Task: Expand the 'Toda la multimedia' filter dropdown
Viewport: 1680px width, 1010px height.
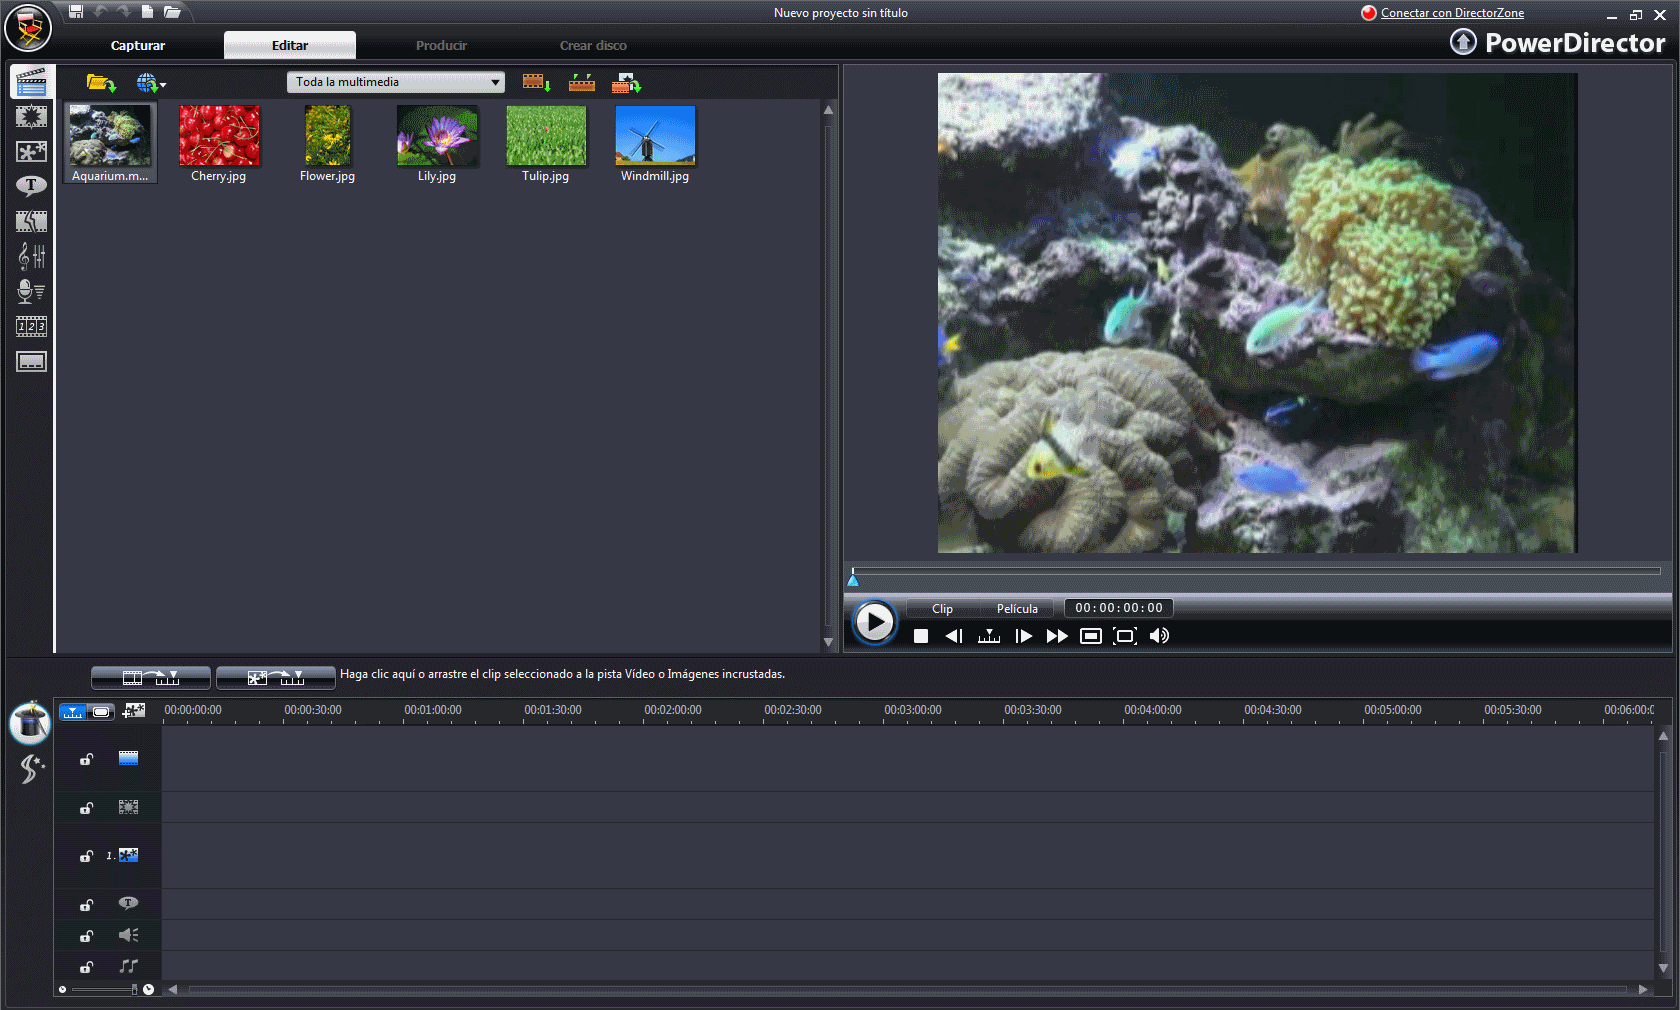Action: click(x=495, y=82)
